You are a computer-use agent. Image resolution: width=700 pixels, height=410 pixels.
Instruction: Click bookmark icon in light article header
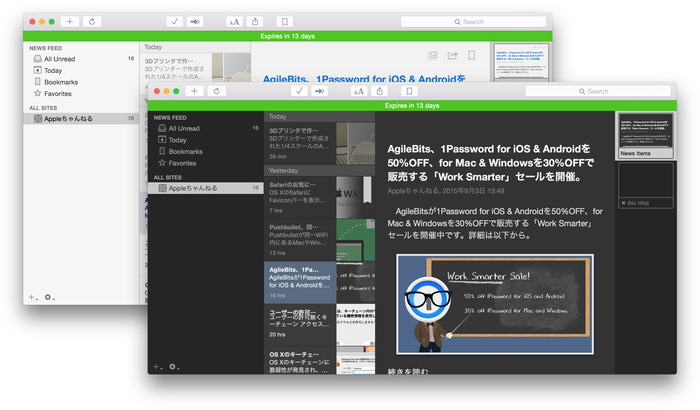[471, 55]
